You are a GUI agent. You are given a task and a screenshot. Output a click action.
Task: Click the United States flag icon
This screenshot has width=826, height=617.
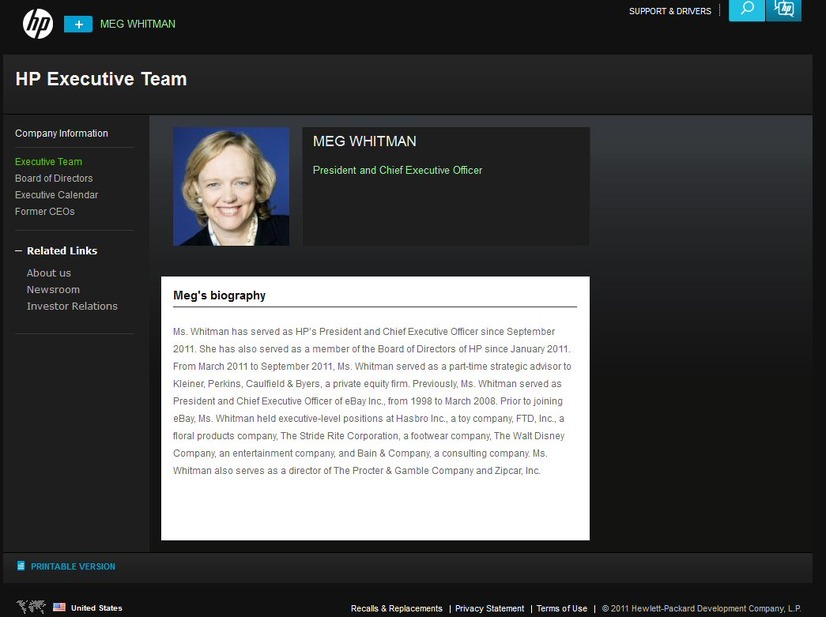coord(60,607)
